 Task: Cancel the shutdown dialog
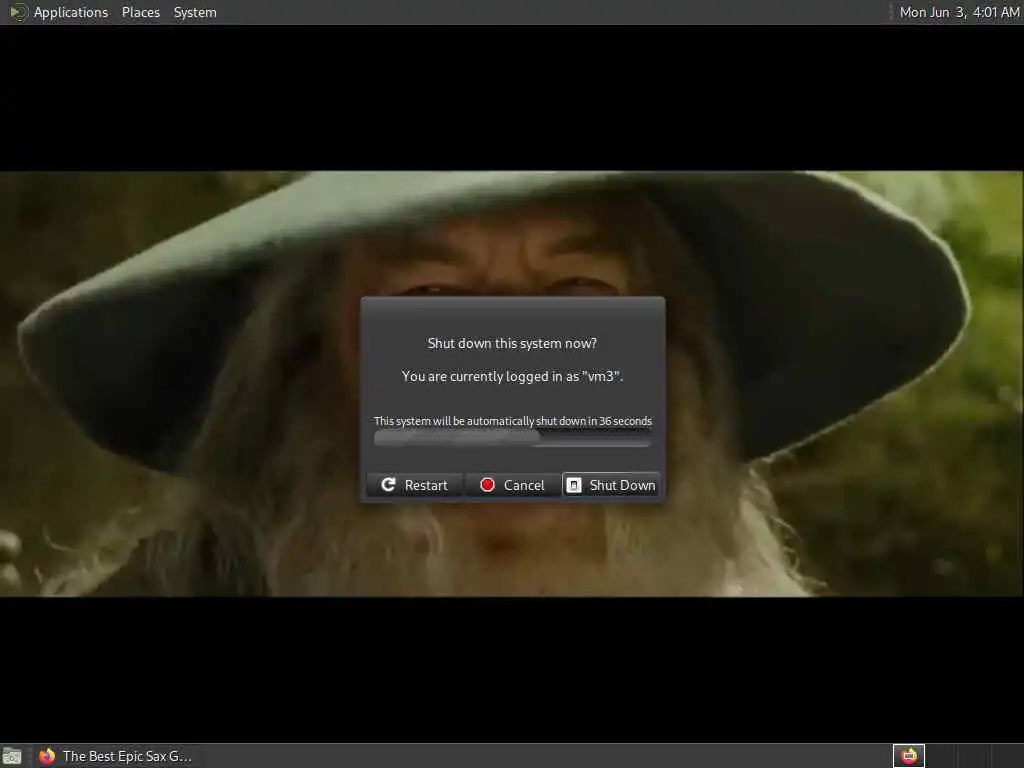513,485
